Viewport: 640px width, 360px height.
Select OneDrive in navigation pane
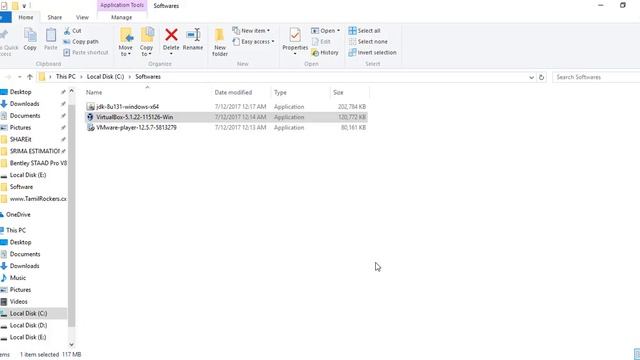point(18,215)
